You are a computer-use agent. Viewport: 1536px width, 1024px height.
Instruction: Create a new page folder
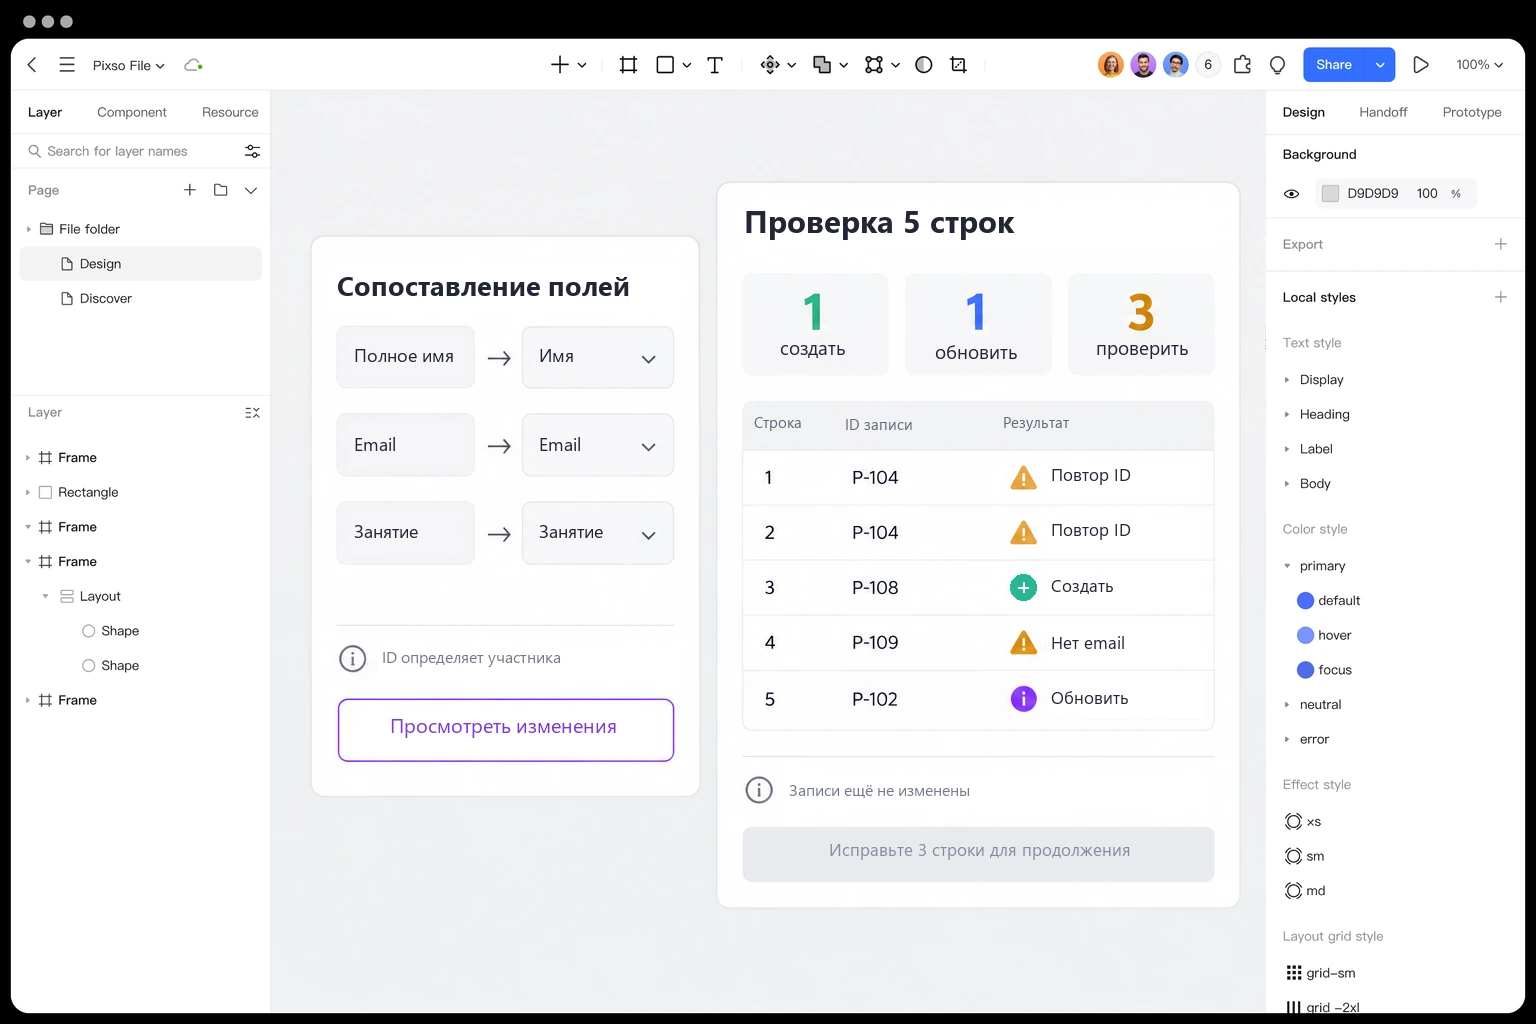pos(221,190)
